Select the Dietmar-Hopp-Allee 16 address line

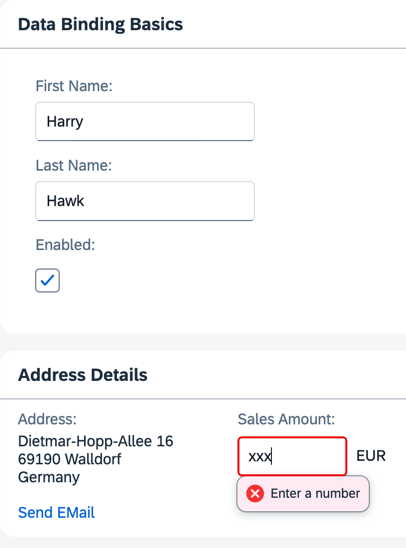coord(95,441)
